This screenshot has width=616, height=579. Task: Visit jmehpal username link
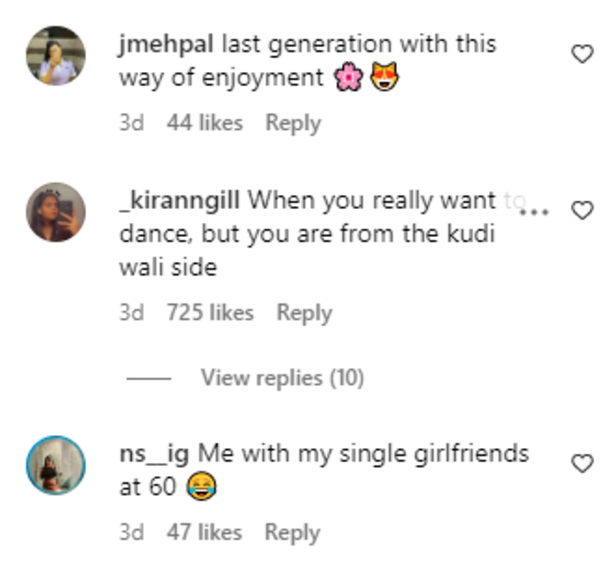point(166,45)
